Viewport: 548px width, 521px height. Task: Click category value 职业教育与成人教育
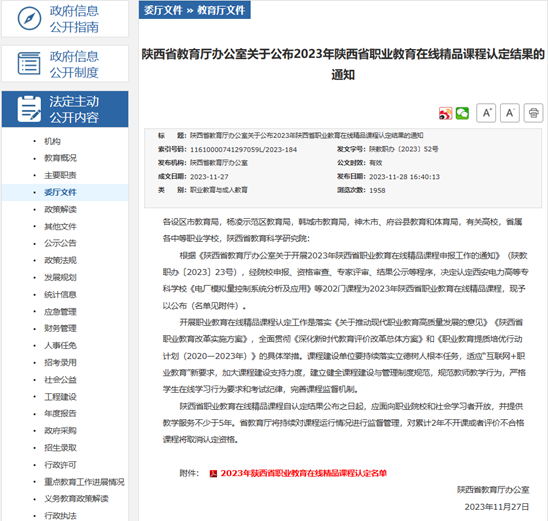click(219, 190)
